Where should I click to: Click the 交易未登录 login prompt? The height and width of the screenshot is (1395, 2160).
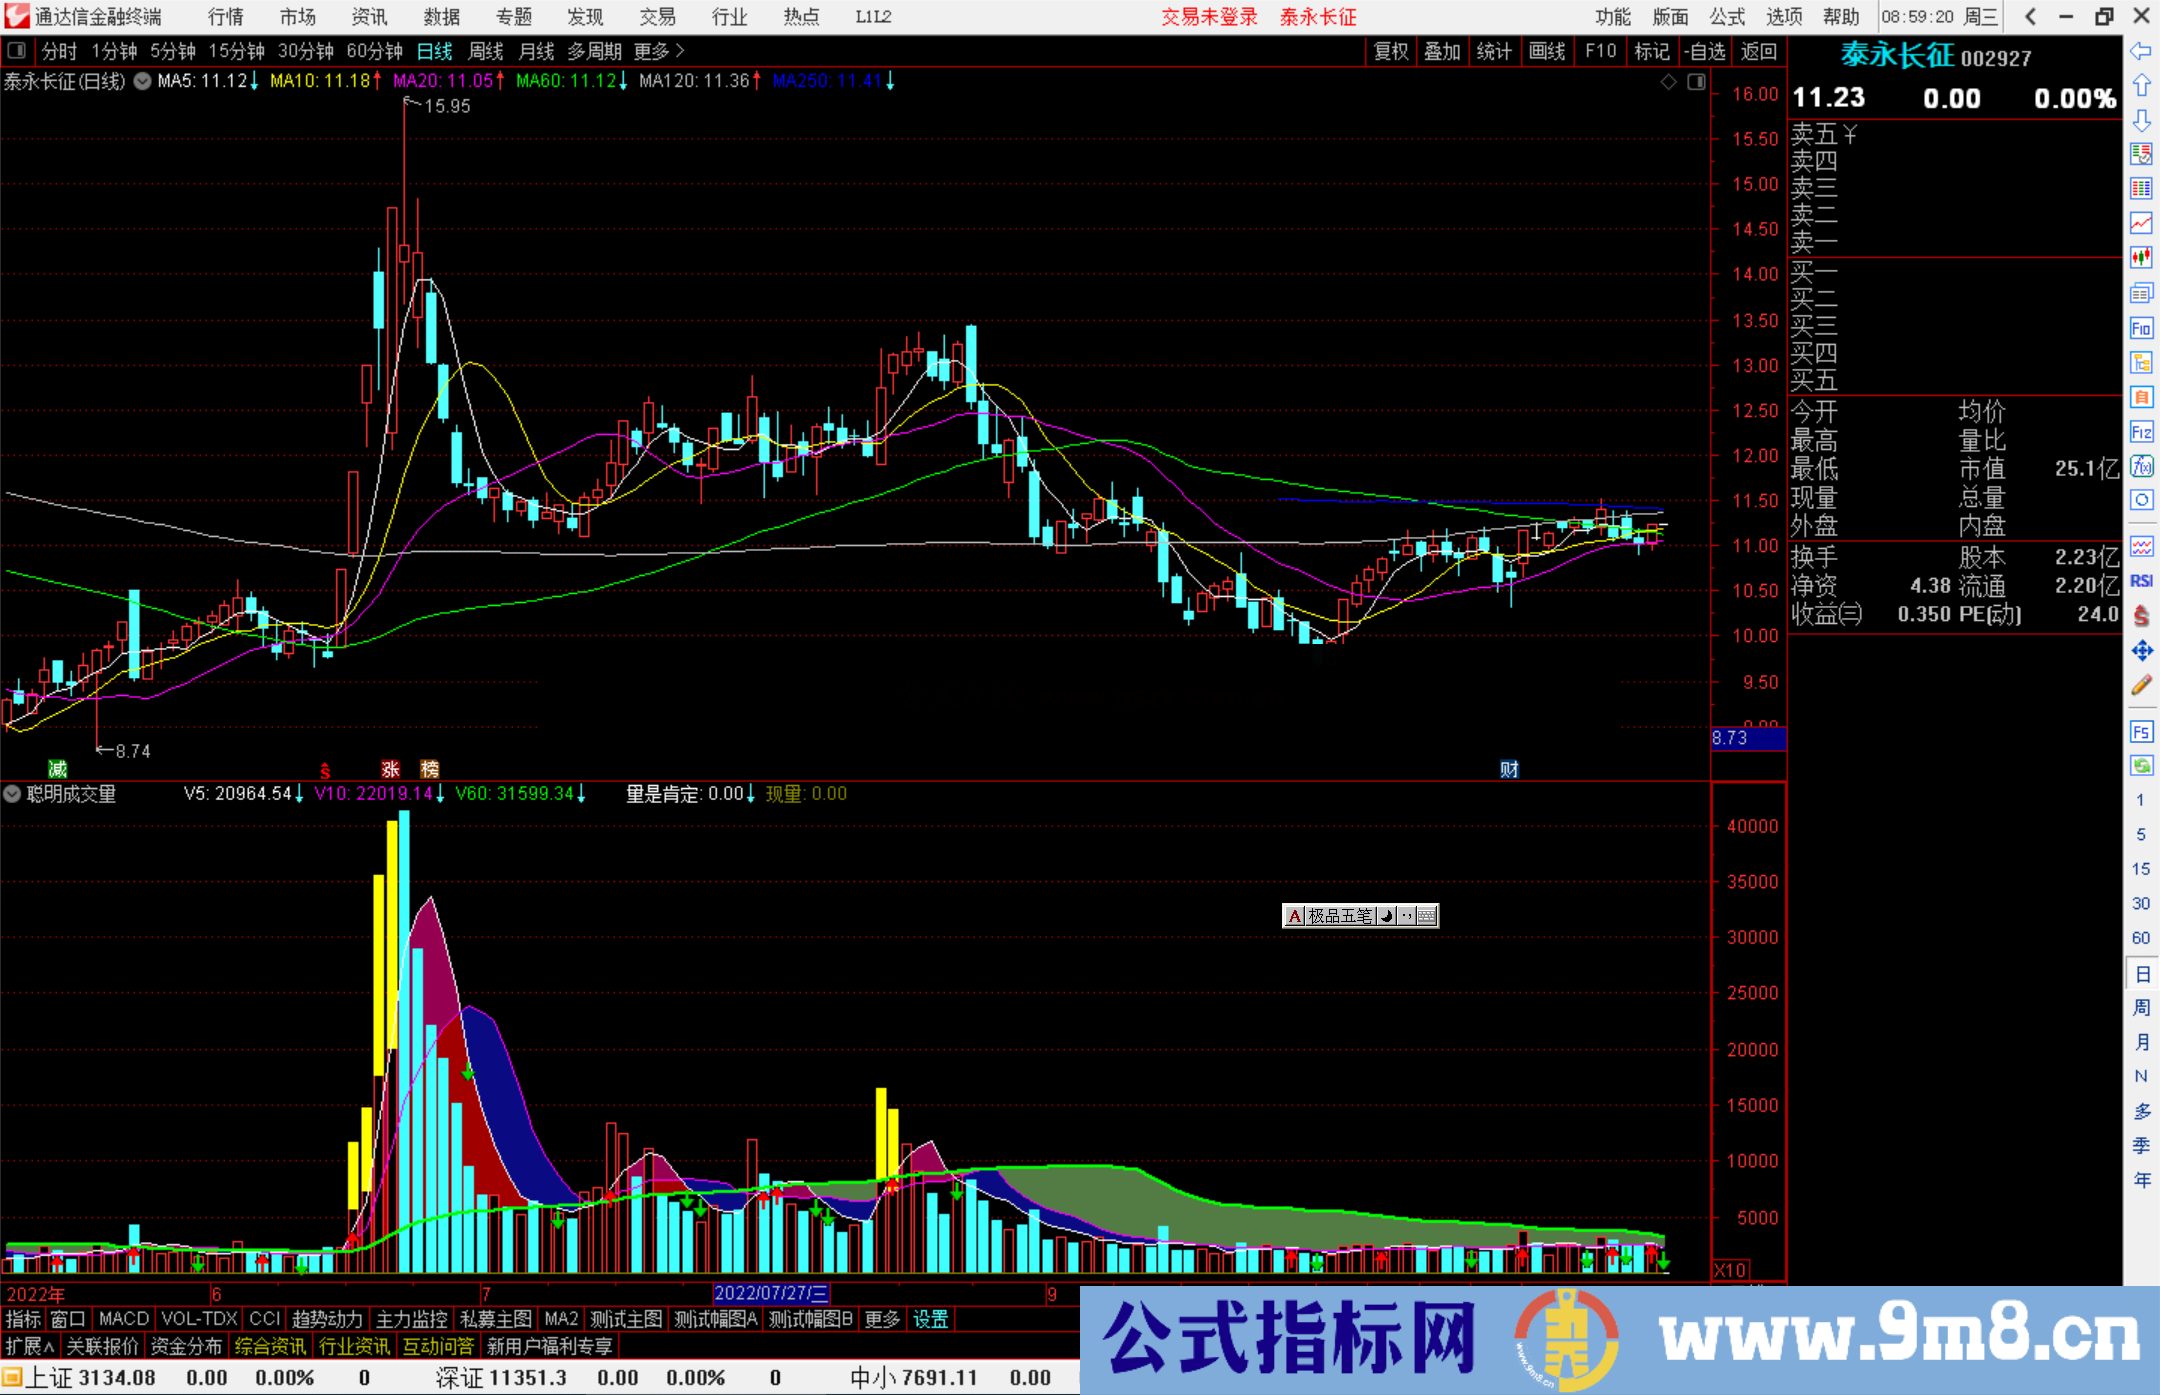tap(1209, 16)
